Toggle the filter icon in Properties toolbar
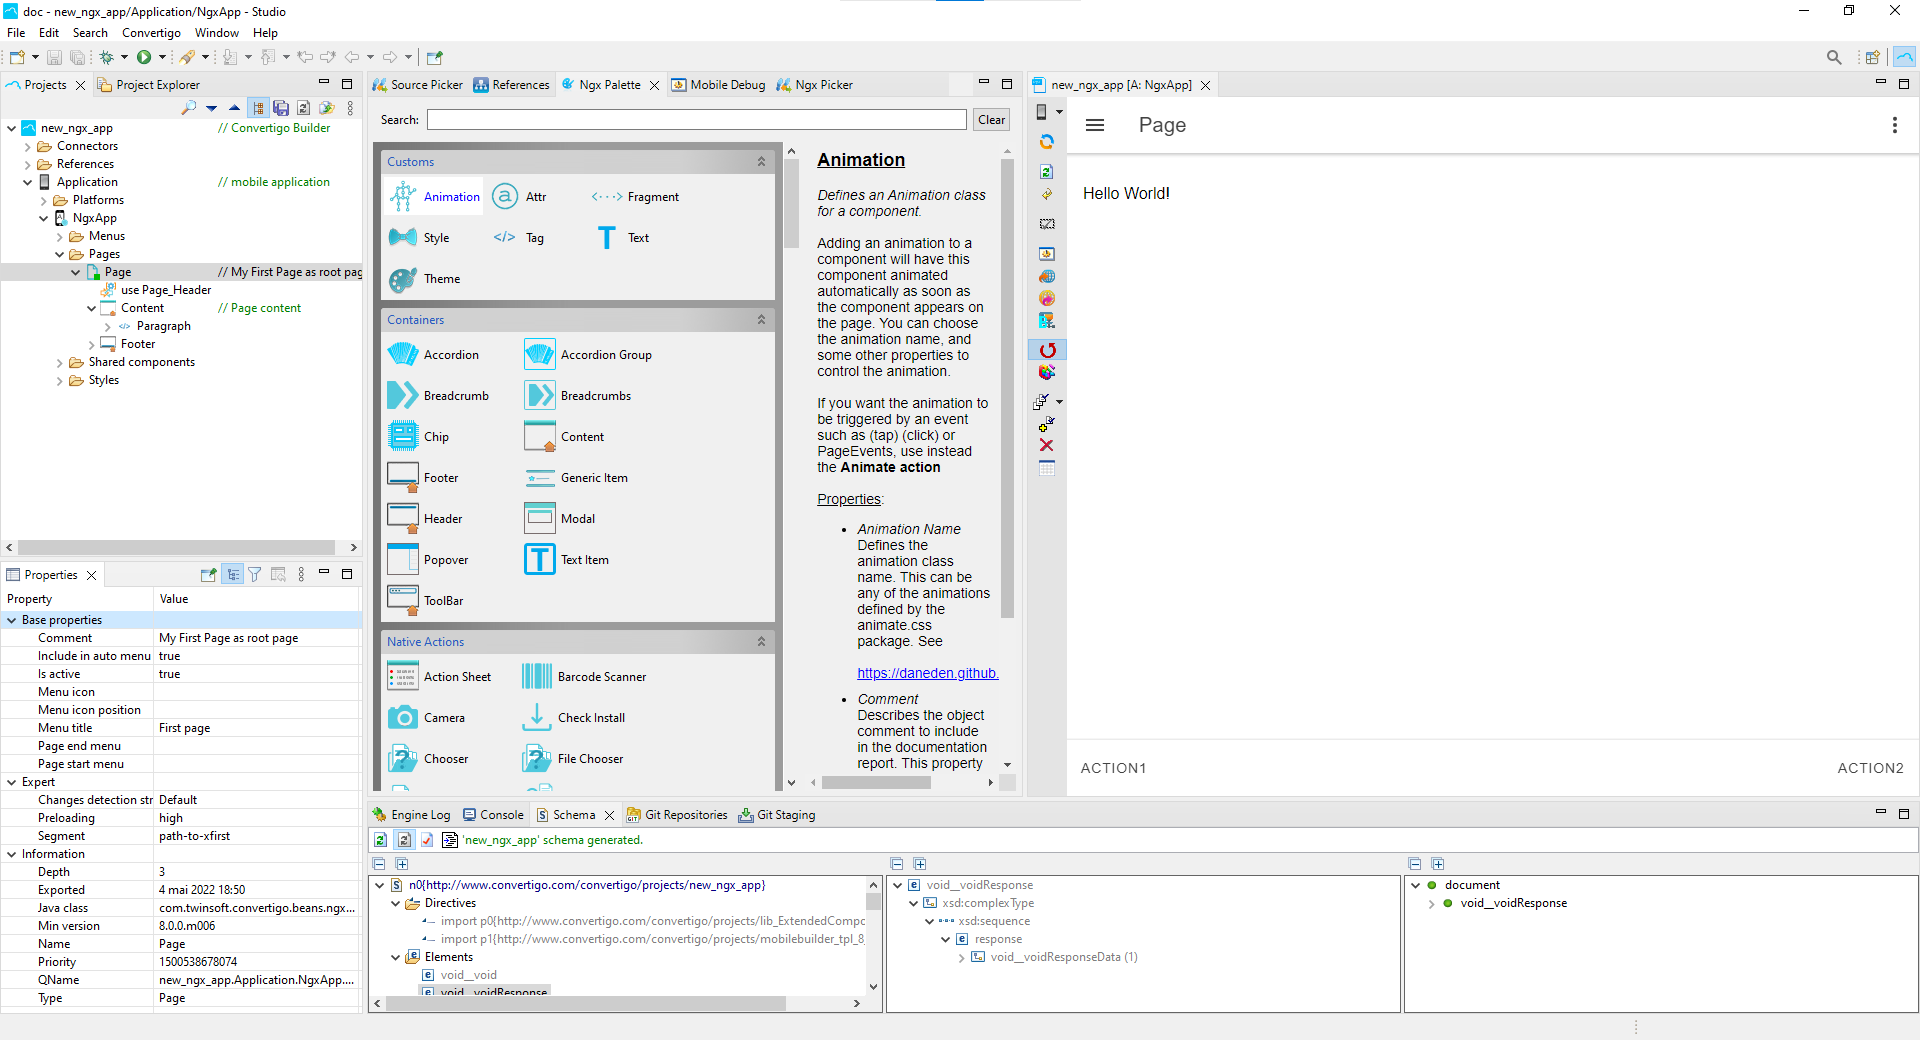 (x=255, y=575)
